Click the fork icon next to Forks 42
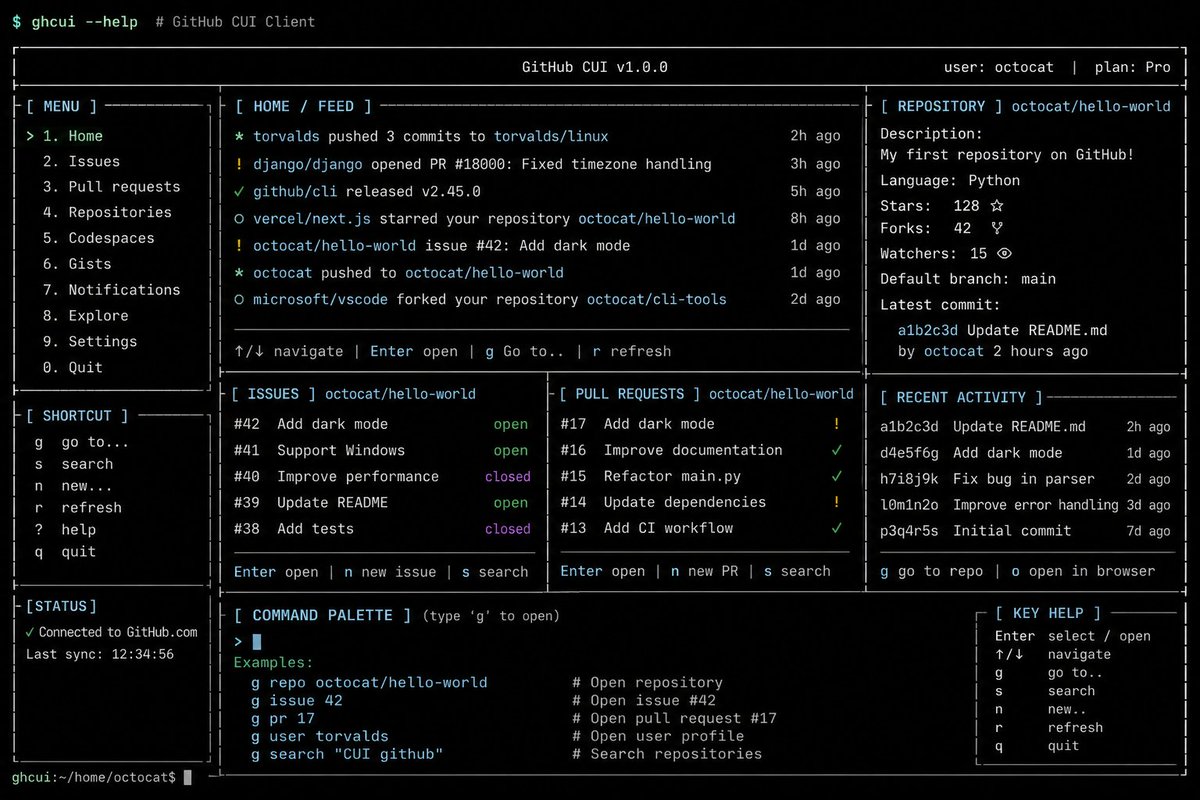Image resolution: width=1200 pixels, height=800 pixels. tap(996, 228)
